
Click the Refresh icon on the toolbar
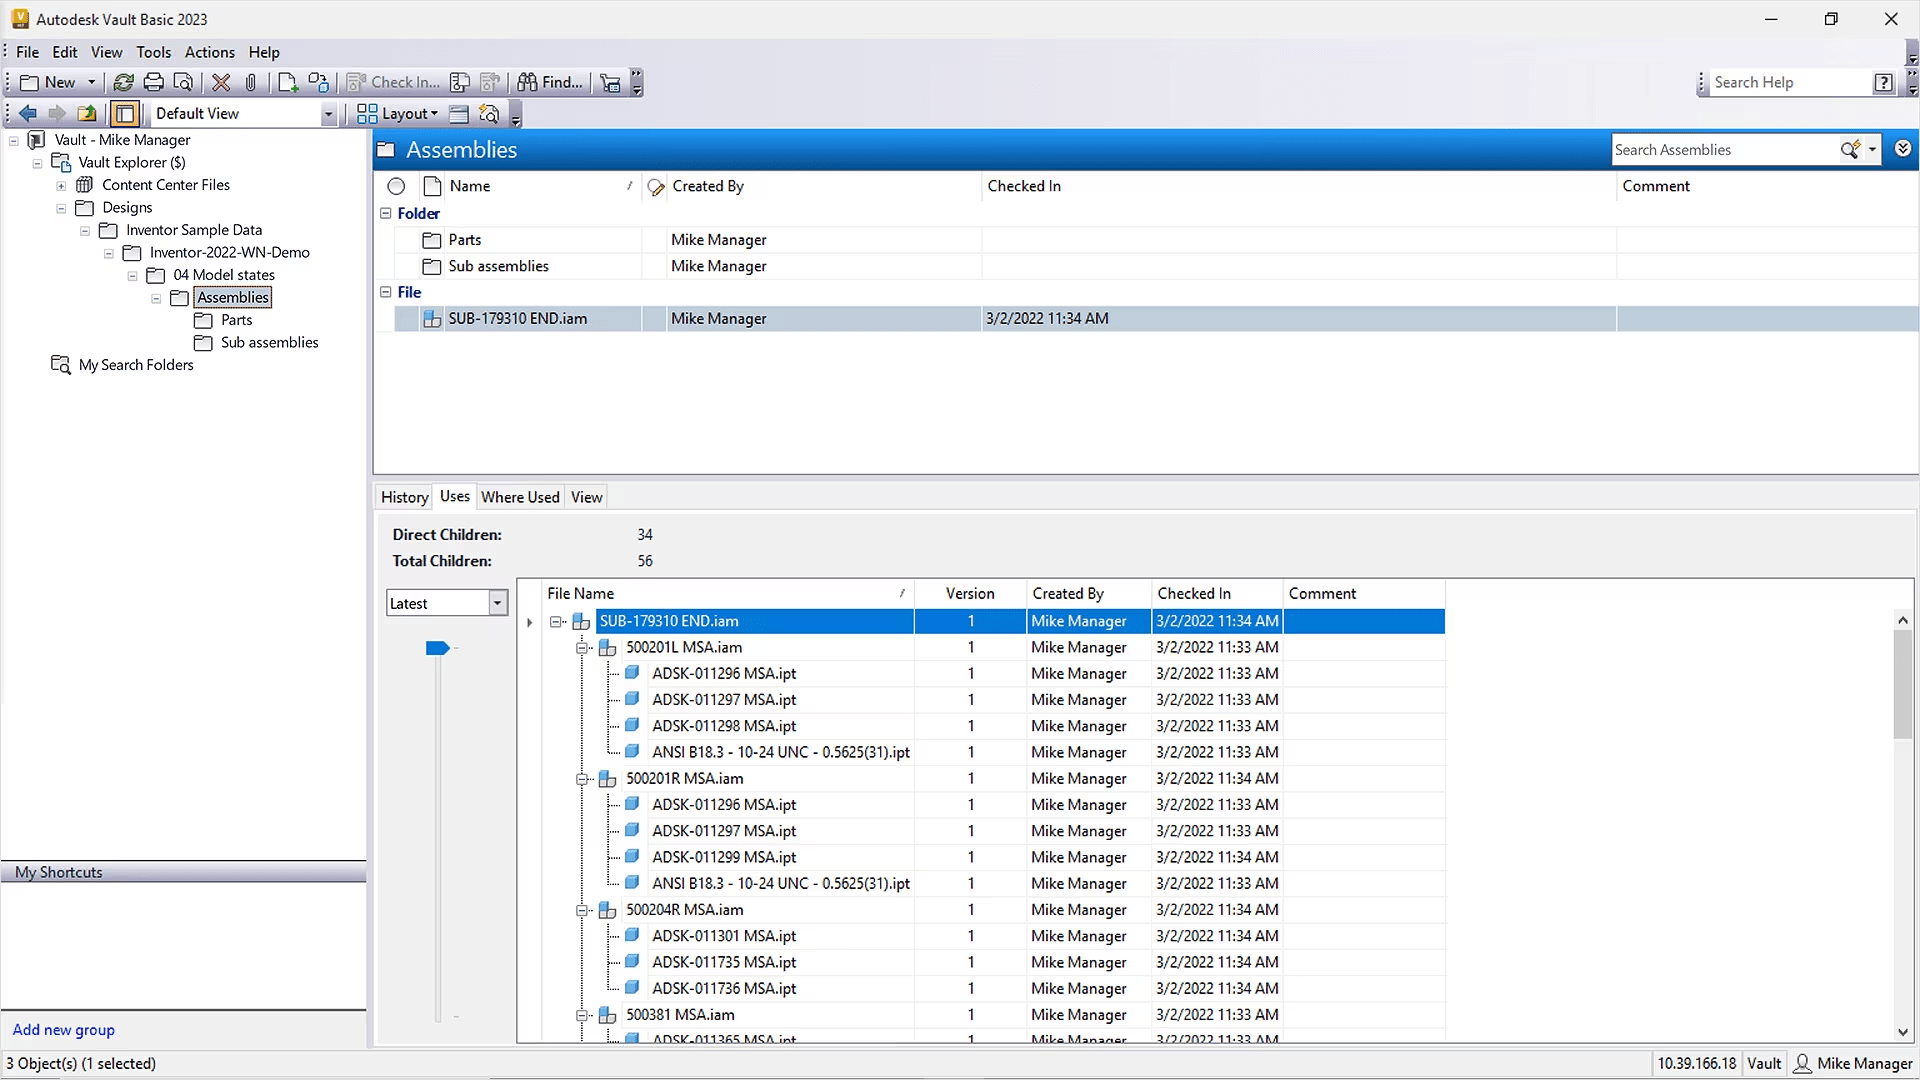coord(124,82)
